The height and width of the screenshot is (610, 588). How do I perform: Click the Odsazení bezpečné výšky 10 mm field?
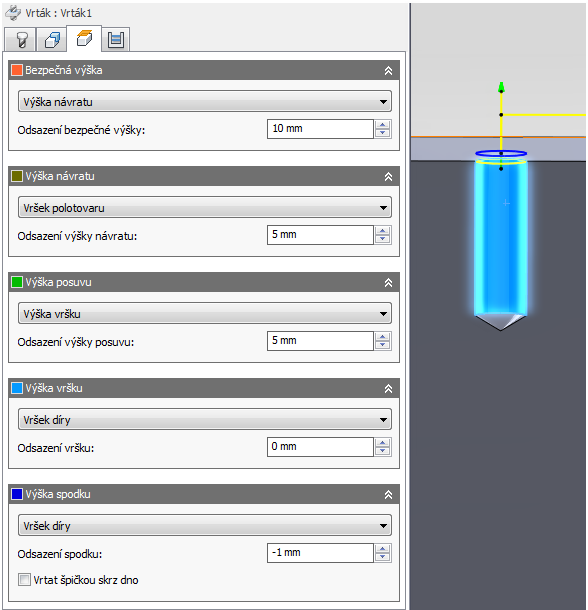click(x=320, y=129)
